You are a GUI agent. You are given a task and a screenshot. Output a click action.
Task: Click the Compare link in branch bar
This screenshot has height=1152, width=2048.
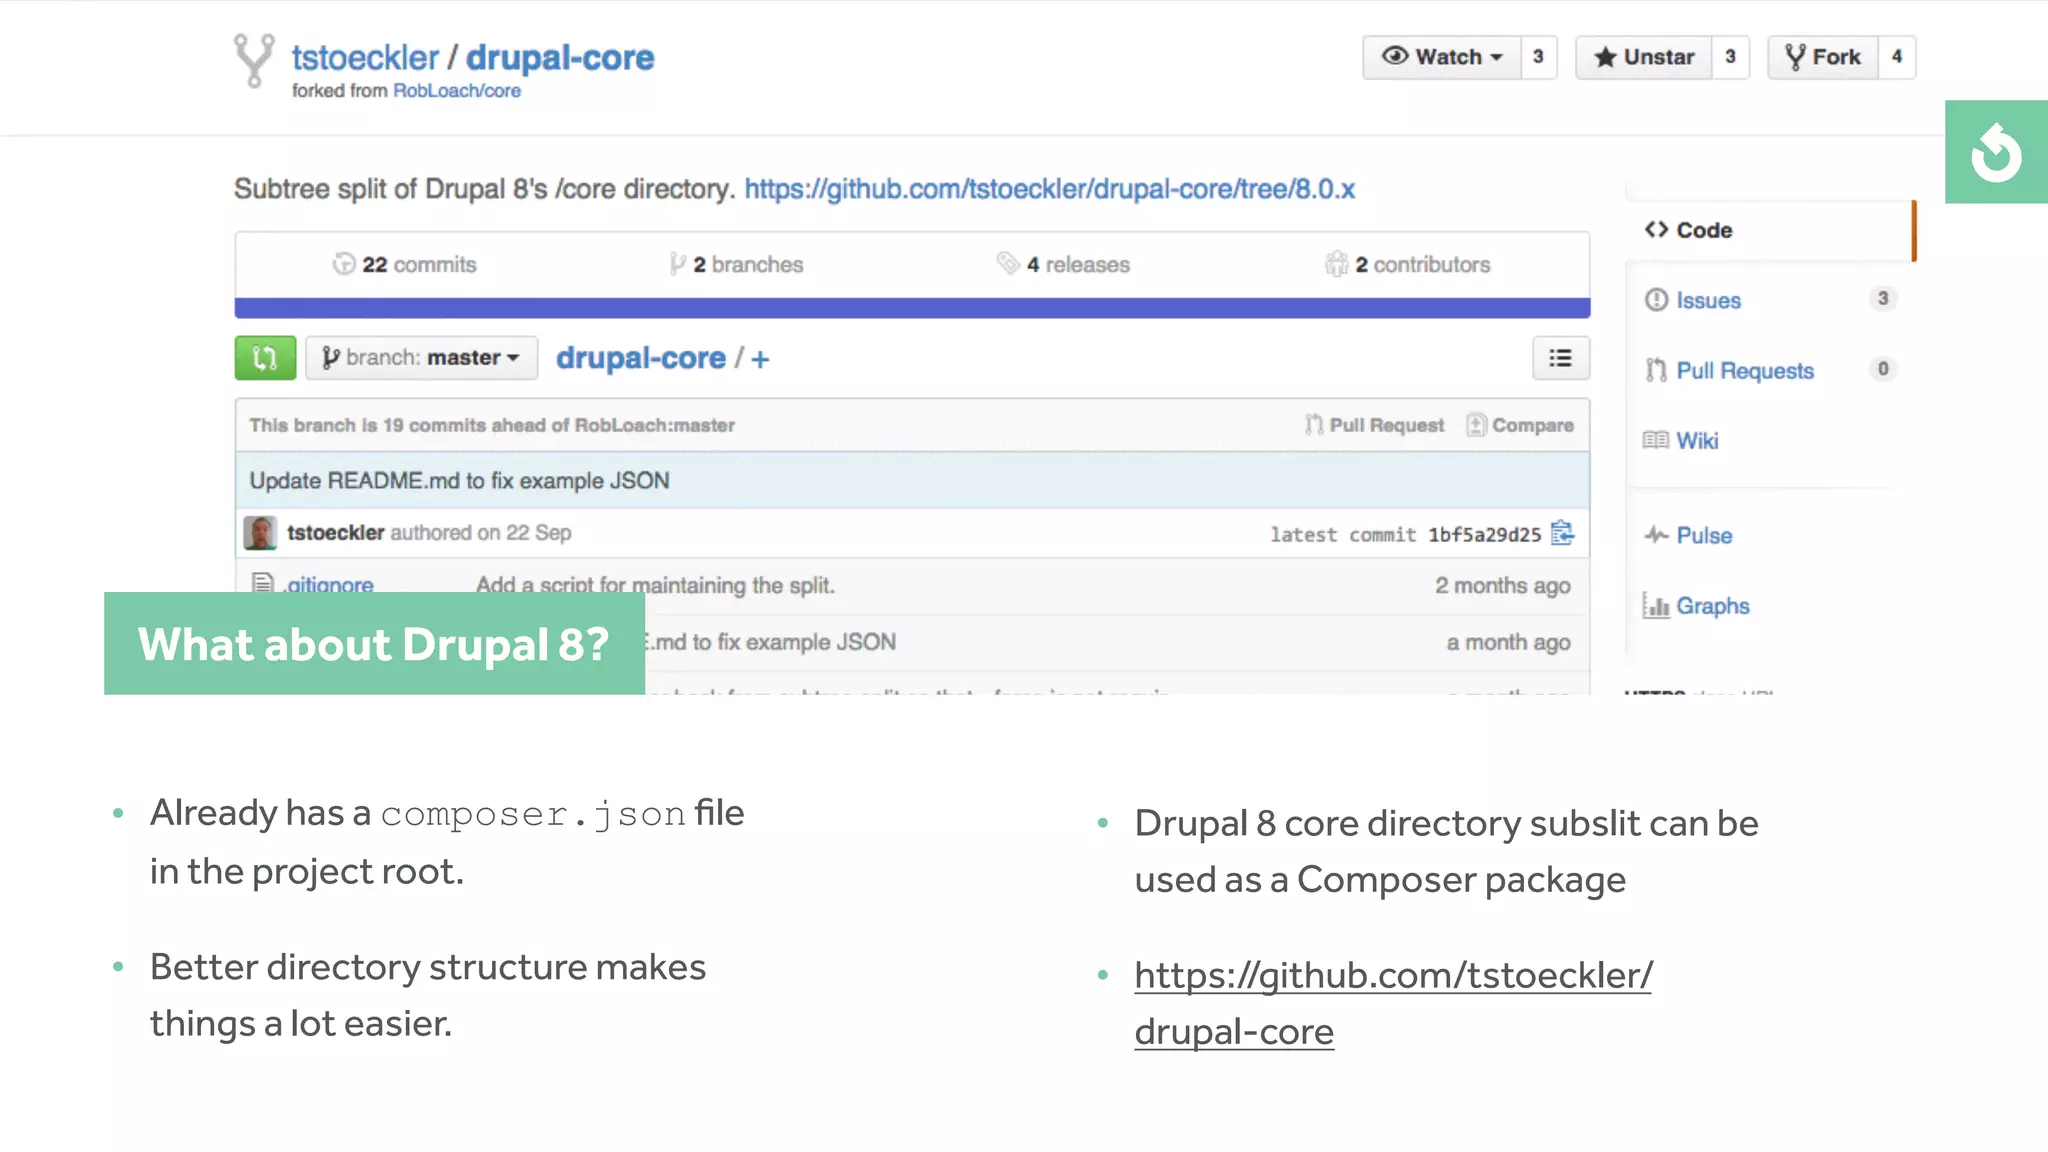[1520, 425]
